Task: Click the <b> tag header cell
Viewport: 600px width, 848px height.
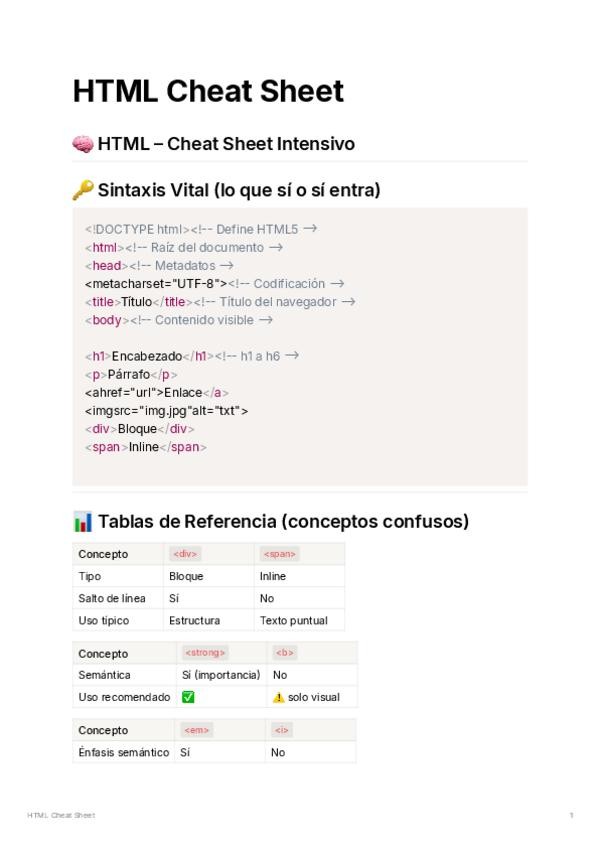Action: pos(284,653)
